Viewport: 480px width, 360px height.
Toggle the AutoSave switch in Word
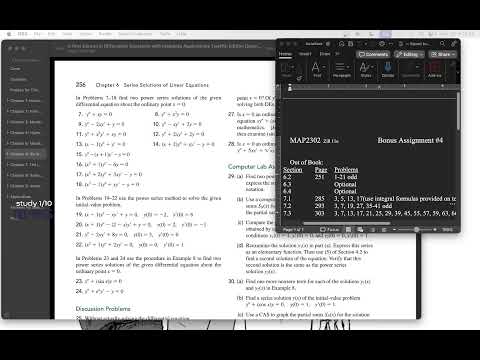(x=327, y=44)
